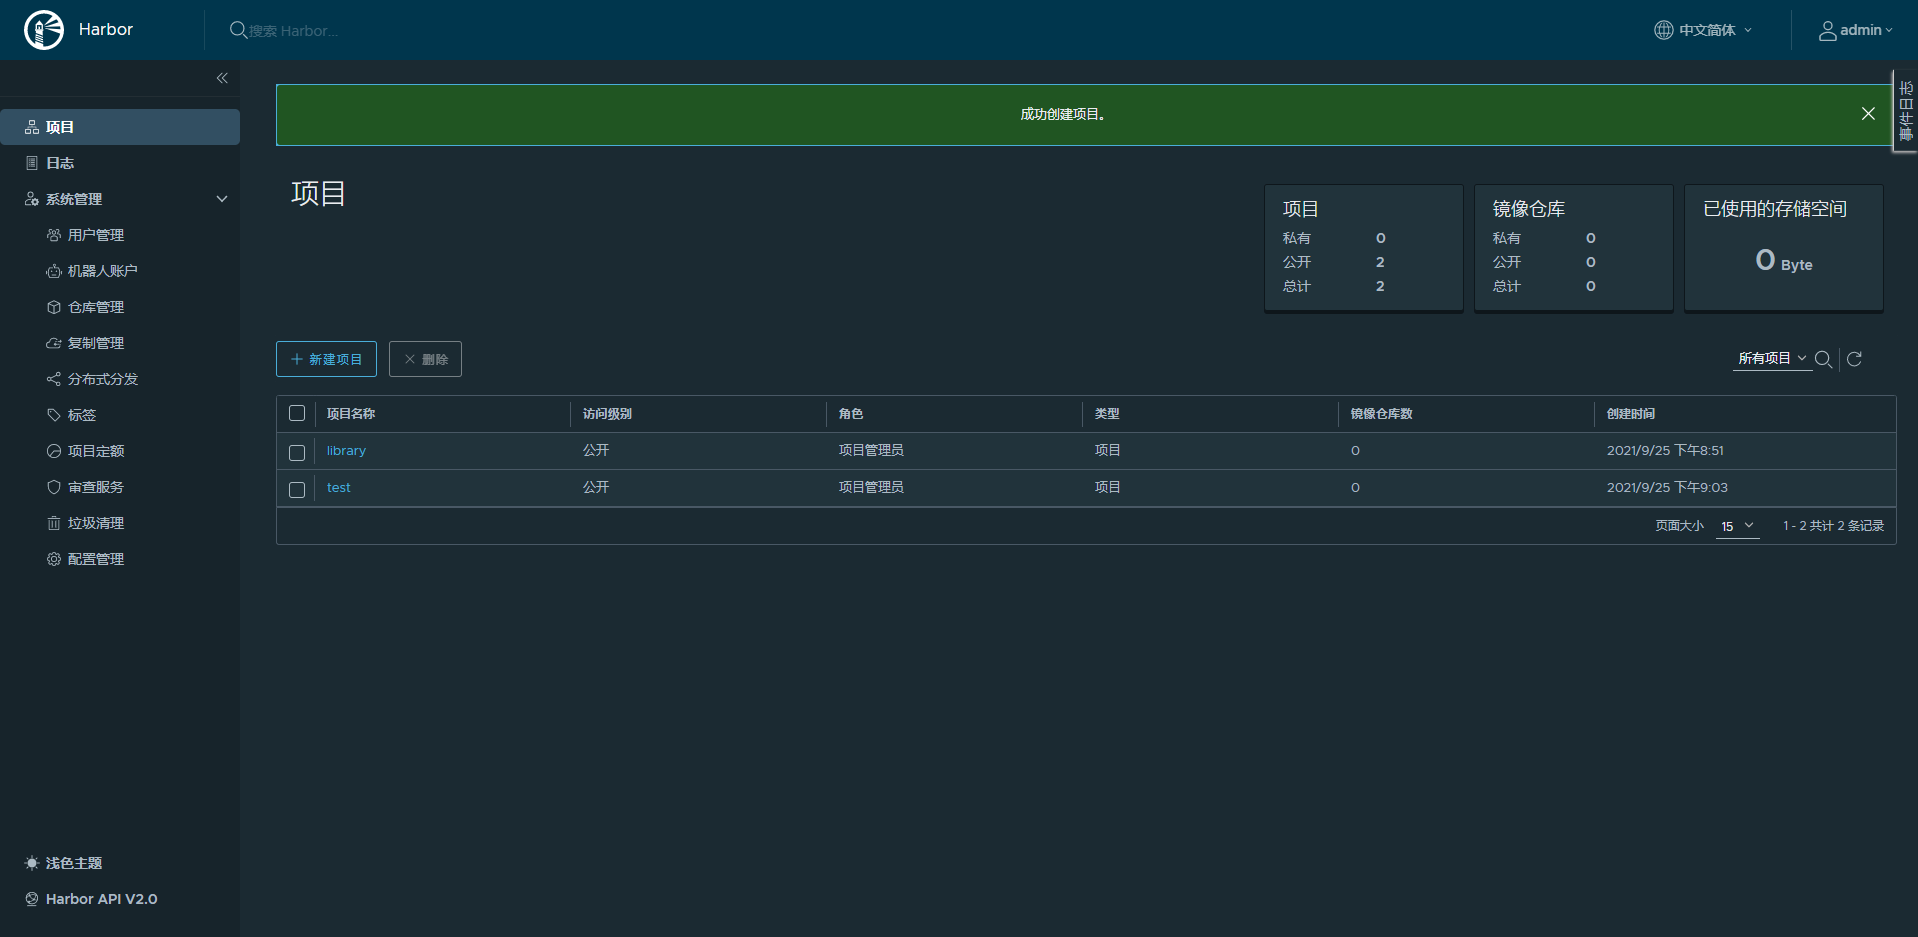Image resolution: width=1918 pixels, height=937 pixels.
Task: Toggle the select-all checkbox in table header
Action: click(x=297, y=413)
